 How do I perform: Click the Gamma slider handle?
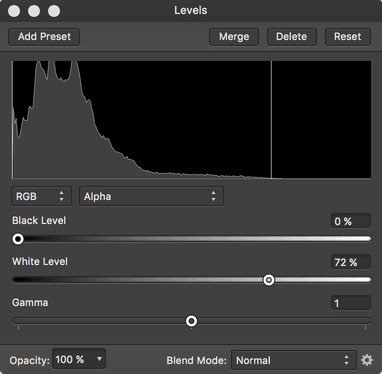pyautogui.click(x=191, y=321)
